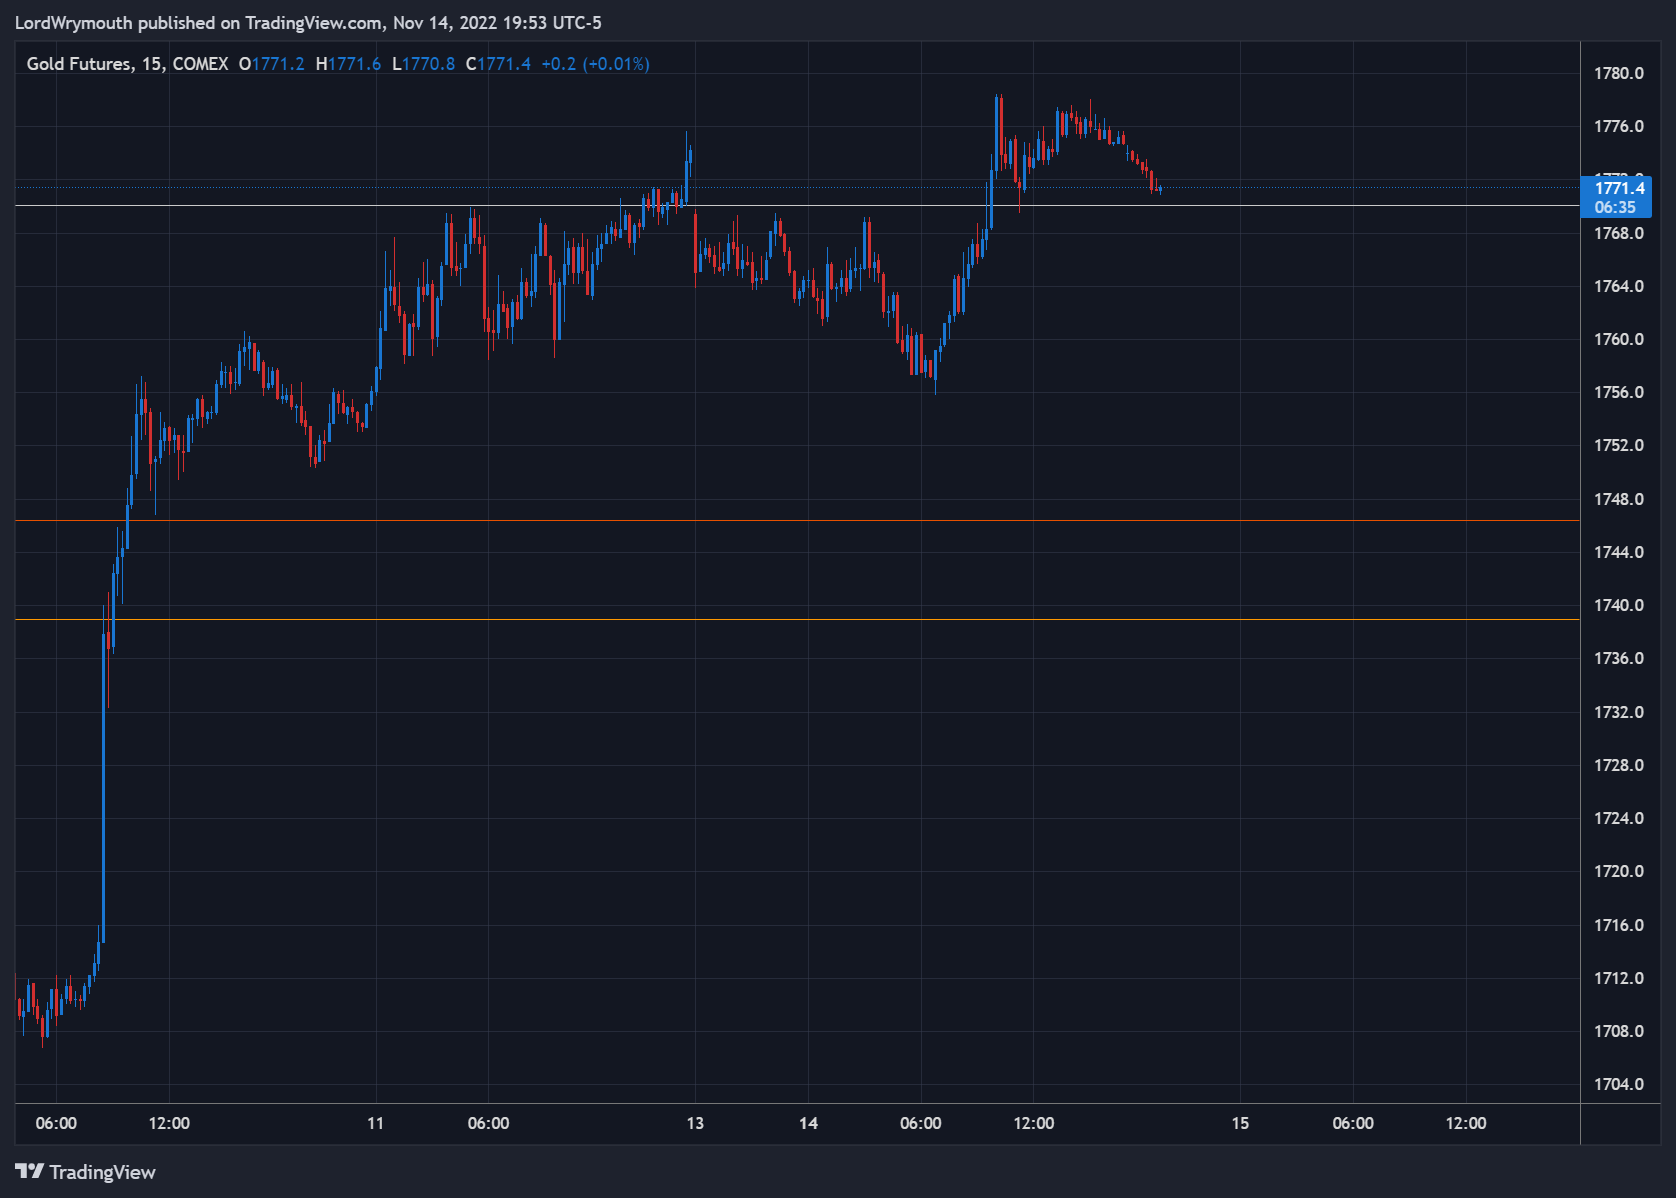Click the change value +0.2 (+0.01%)
The width and height of the screenshot is (1676, 1198).
click(595, 64)
